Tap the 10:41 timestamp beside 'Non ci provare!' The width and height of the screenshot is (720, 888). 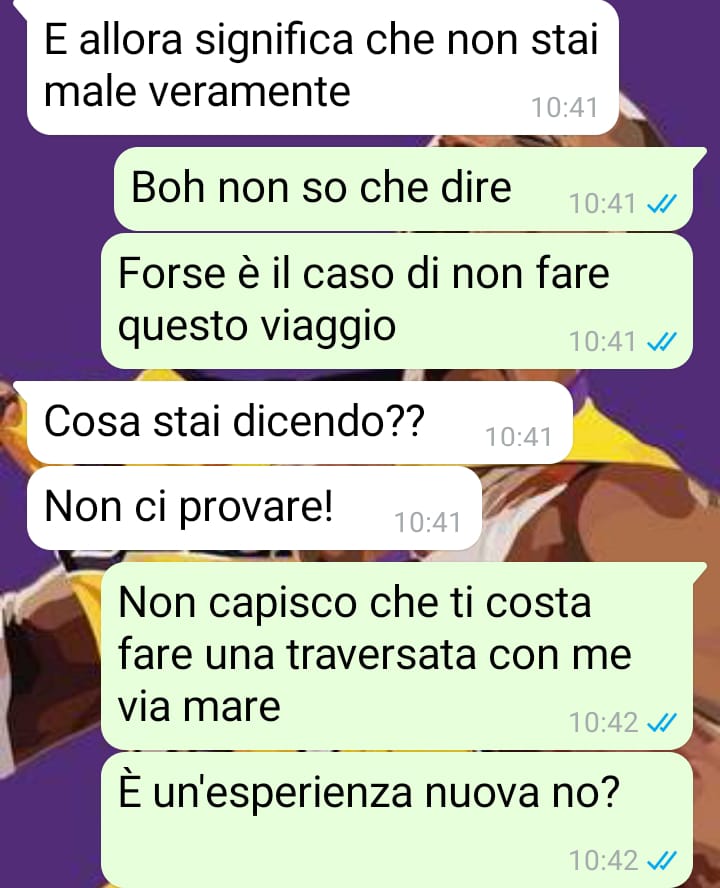[427, 523]
